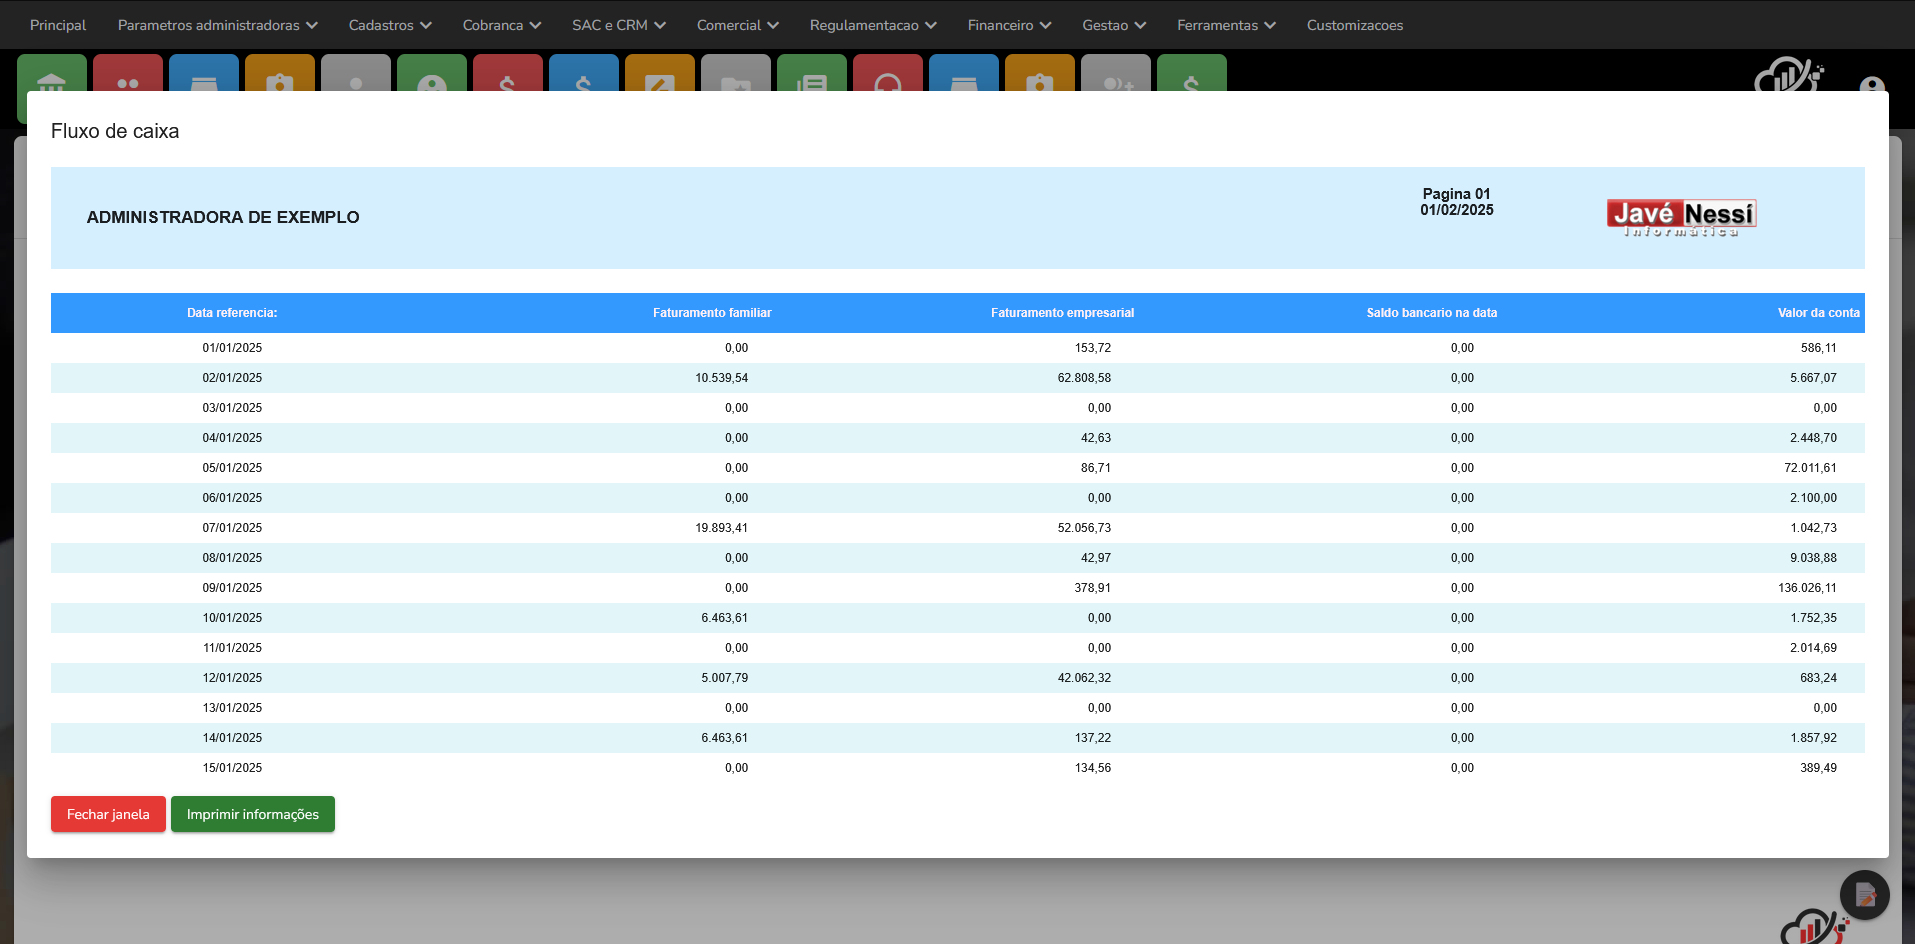The width and height of the screenshot is (1915, 944).
Task: Click the user profile icon at top right
Action: pos(1872,86)
